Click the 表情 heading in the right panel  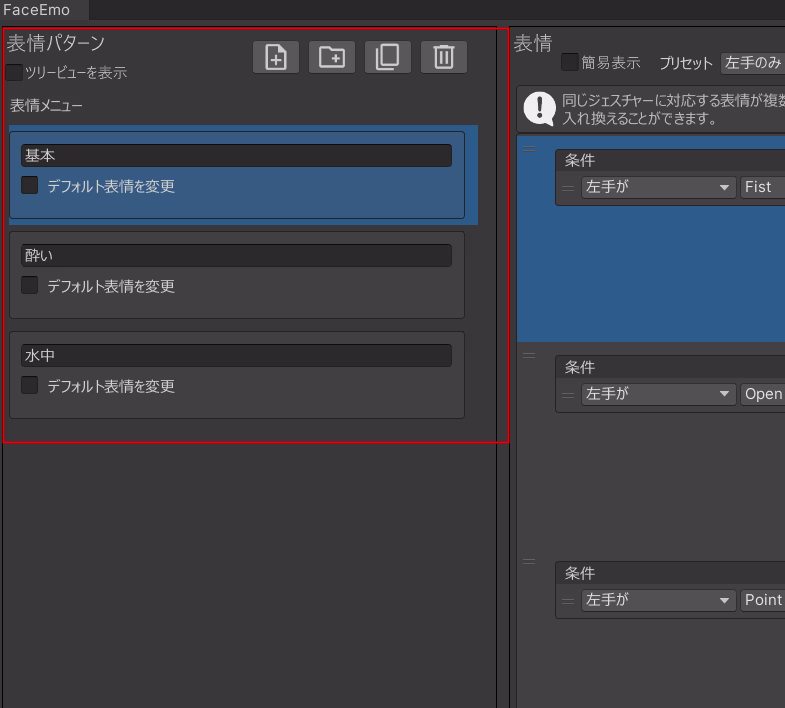pos(533,43)
